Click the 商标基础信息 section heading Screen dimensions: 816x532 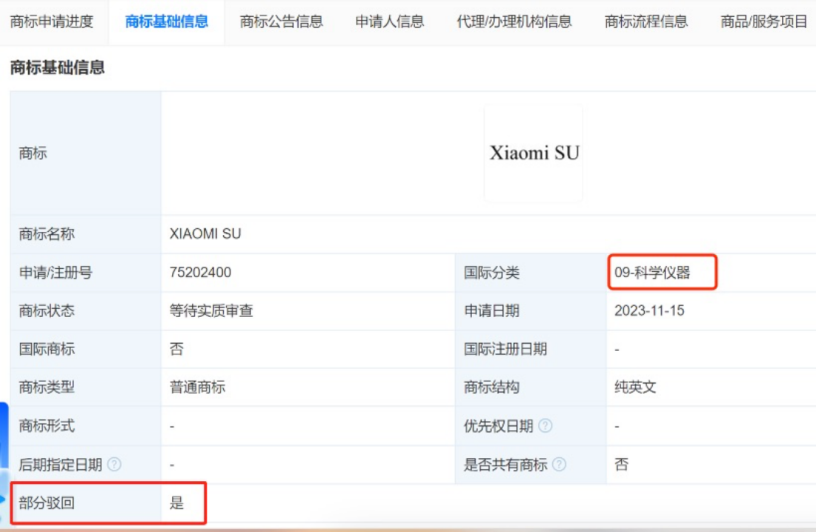pyautogui.click(x=57, y=68)
